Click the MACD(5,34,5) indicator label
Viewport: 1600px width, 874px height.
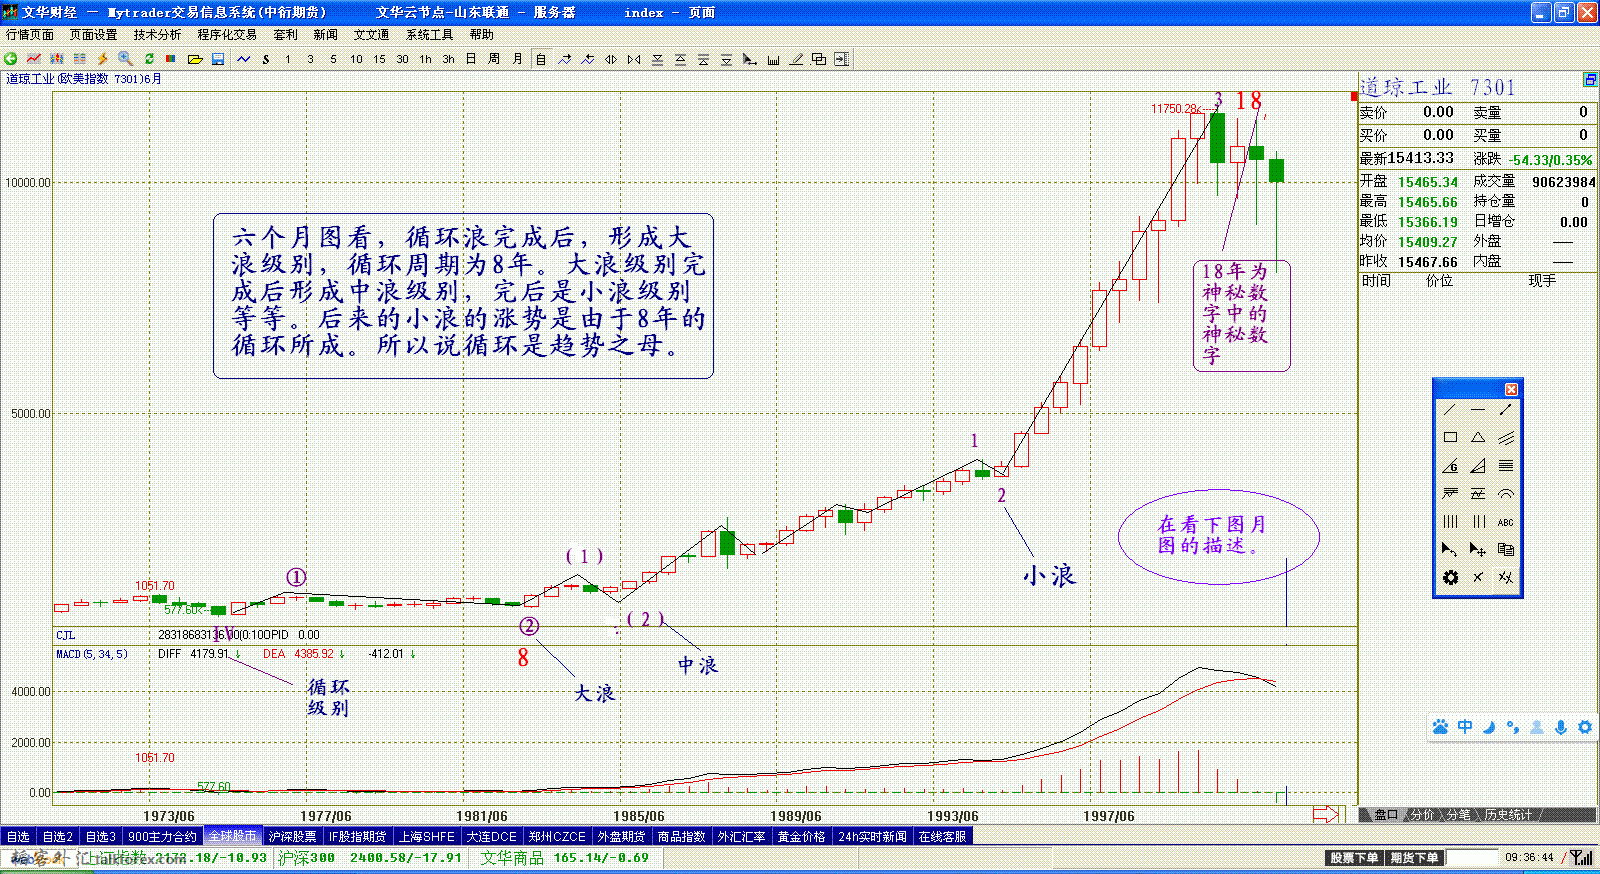pos(92,654)
